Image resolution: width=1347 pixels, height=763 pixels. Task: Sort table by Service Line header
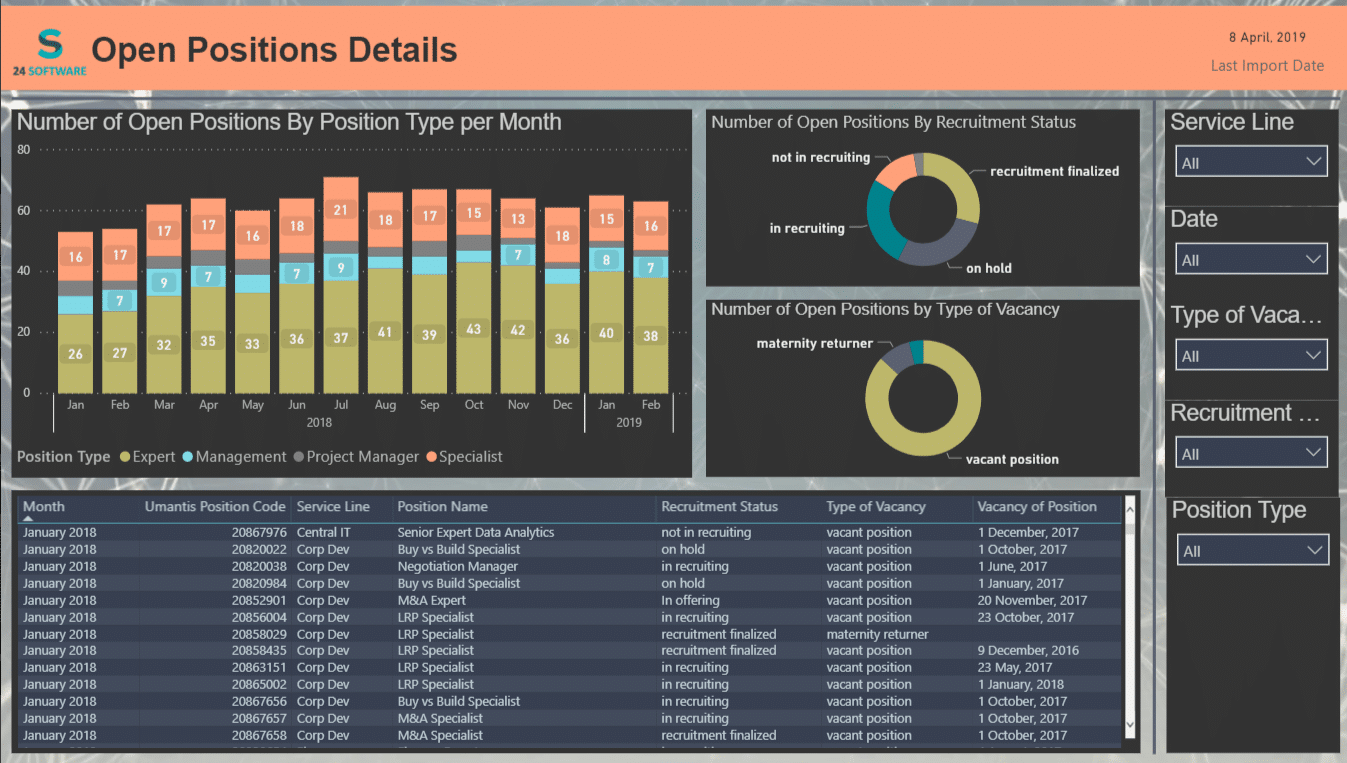[x=333, y=507]
